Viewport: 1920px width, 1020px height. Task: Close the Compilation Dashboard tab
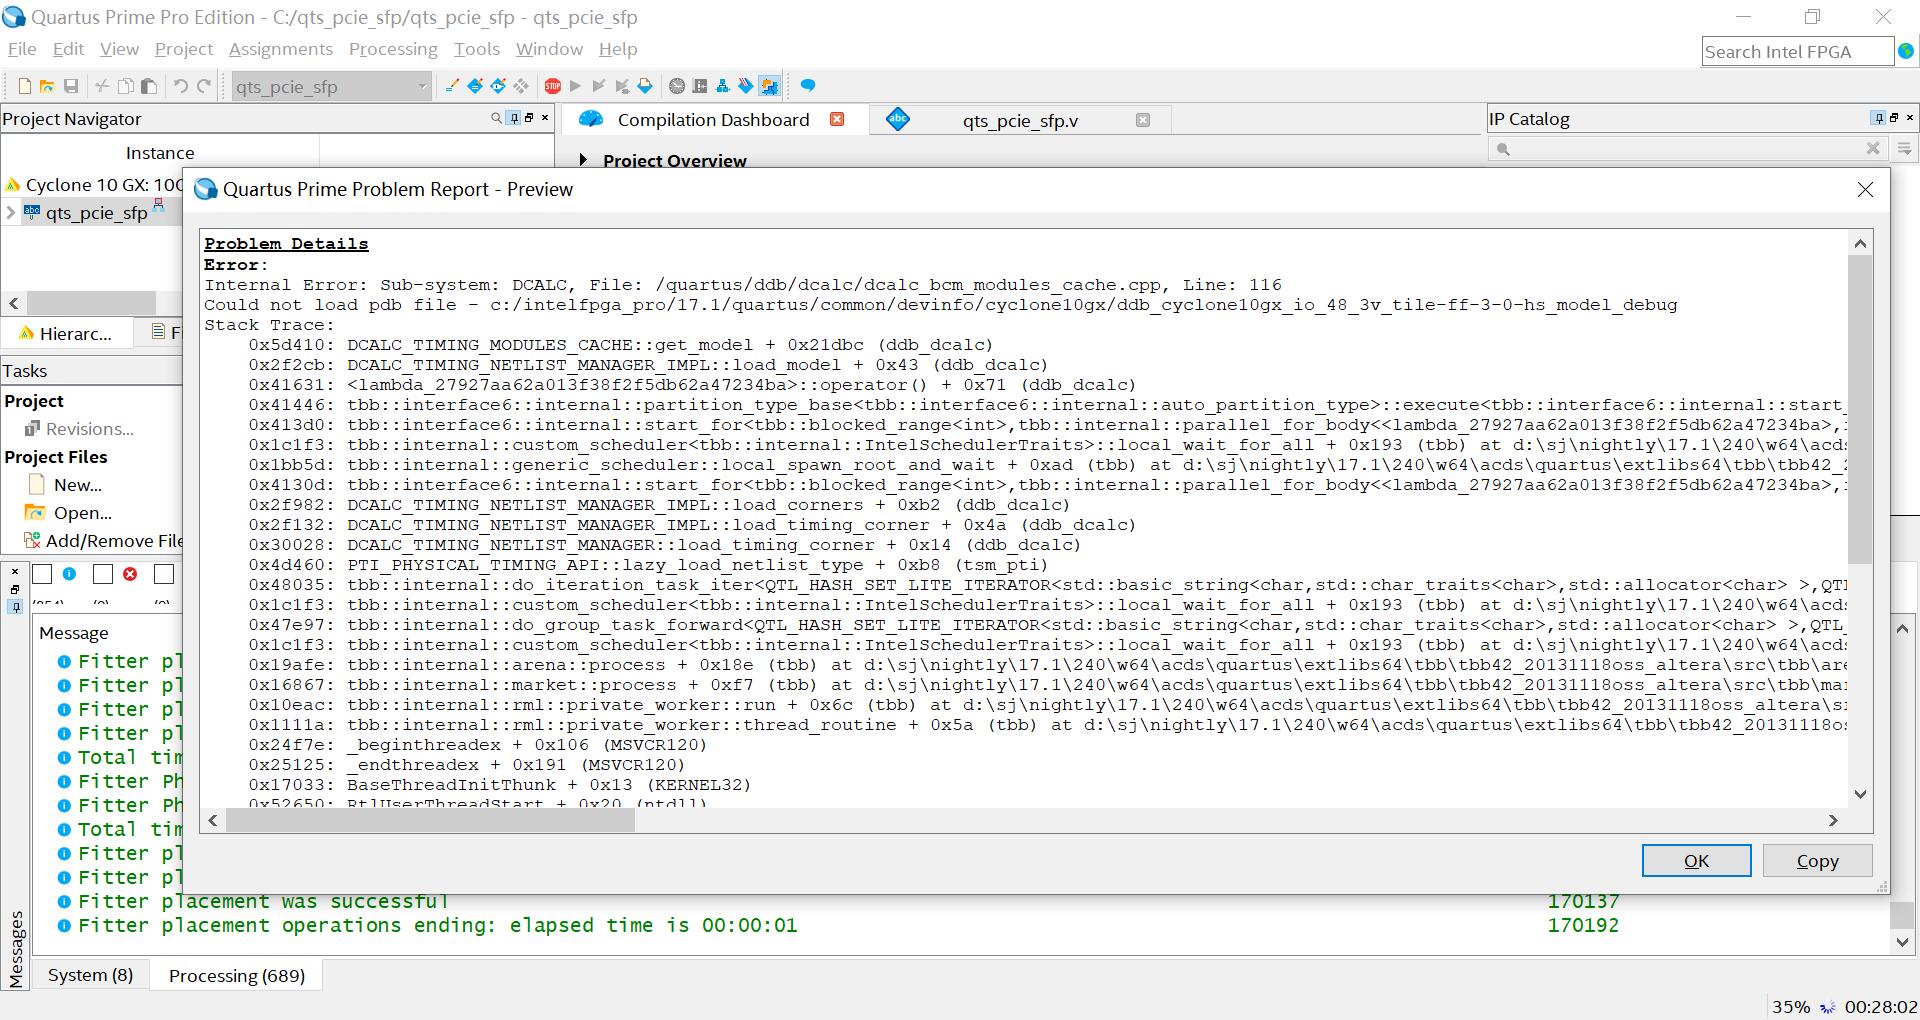837,119
